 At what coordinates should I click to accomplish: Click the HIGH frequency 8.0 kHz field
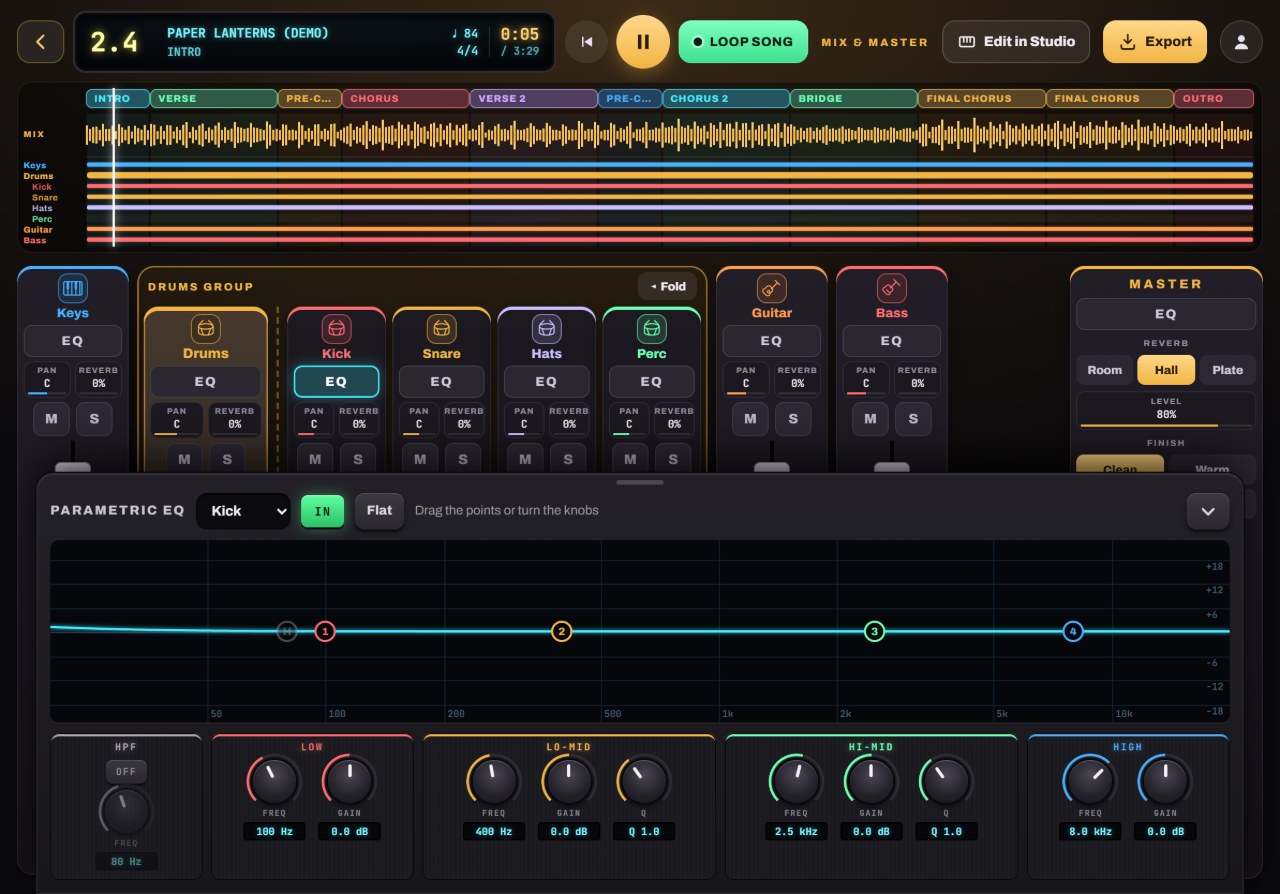point(1089,832)
